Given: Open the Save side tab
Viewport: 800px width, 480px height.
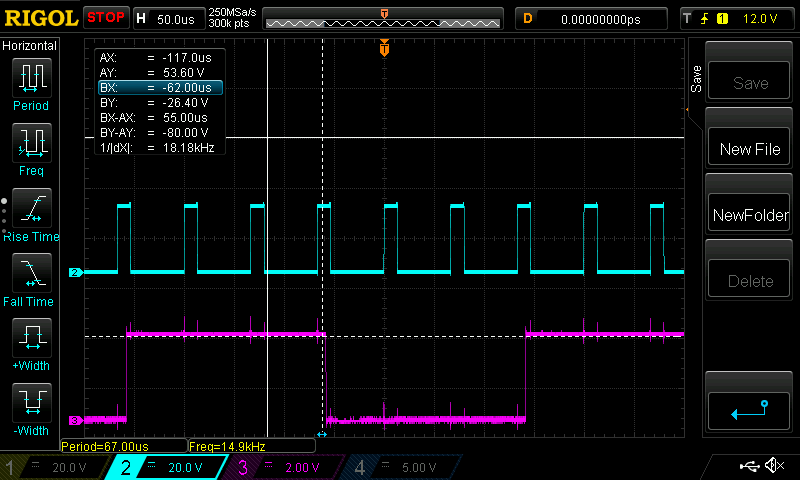Looking at the screenshot, I should 696,80.
